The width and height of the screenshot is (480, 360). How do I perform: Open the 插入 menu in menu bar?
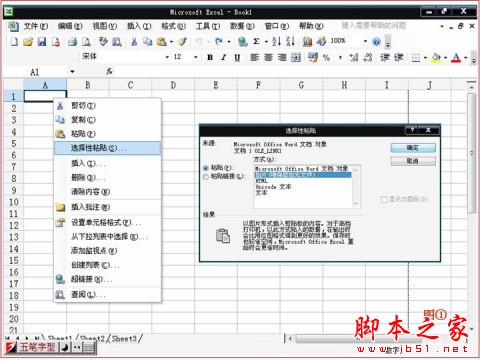tap(139, 26)
